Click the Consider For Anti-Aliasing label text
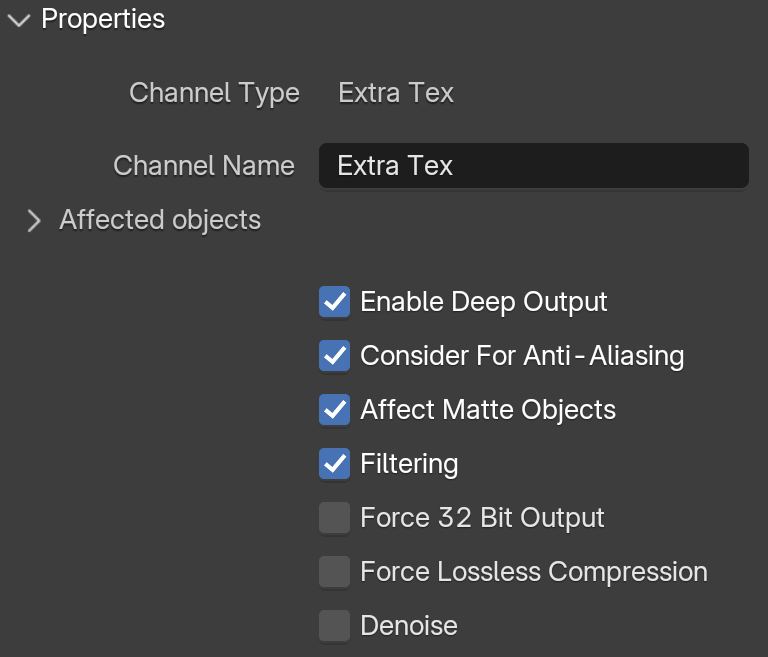Image resolution: width=768 pixels, height=657 pixels. pyautogui.click(x=522, y=356)
